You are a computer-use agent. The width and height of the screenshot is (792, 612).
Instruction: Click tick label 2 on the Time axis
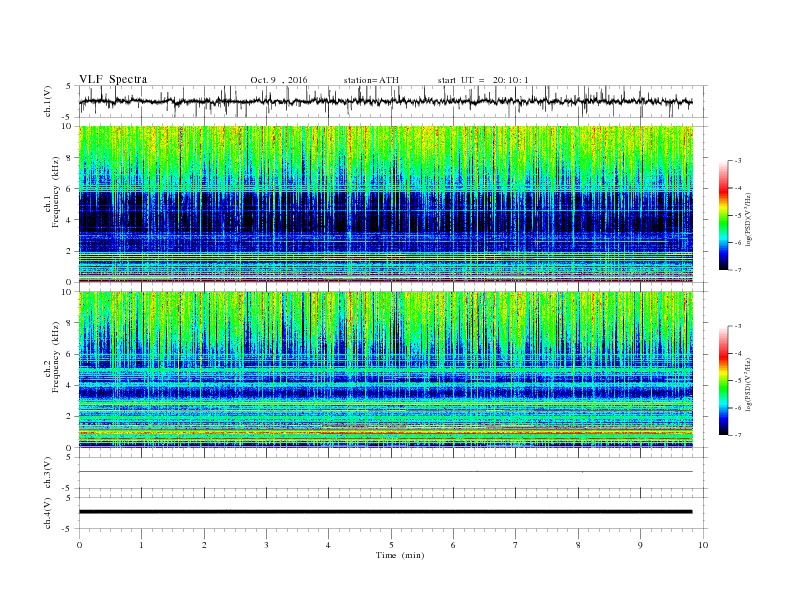(x=204, y=545)
